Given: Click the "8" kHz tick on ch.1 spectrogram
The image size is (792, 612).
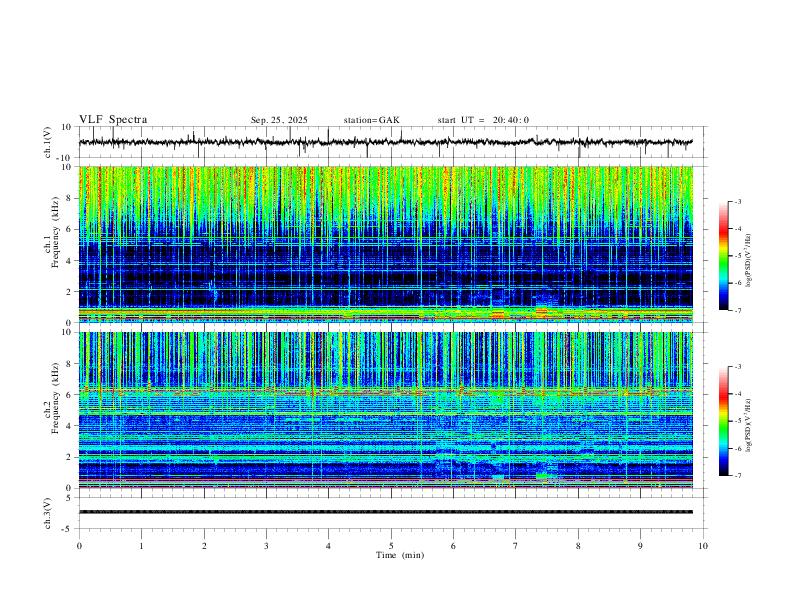Looking at the screenshot, I should 69,198.
